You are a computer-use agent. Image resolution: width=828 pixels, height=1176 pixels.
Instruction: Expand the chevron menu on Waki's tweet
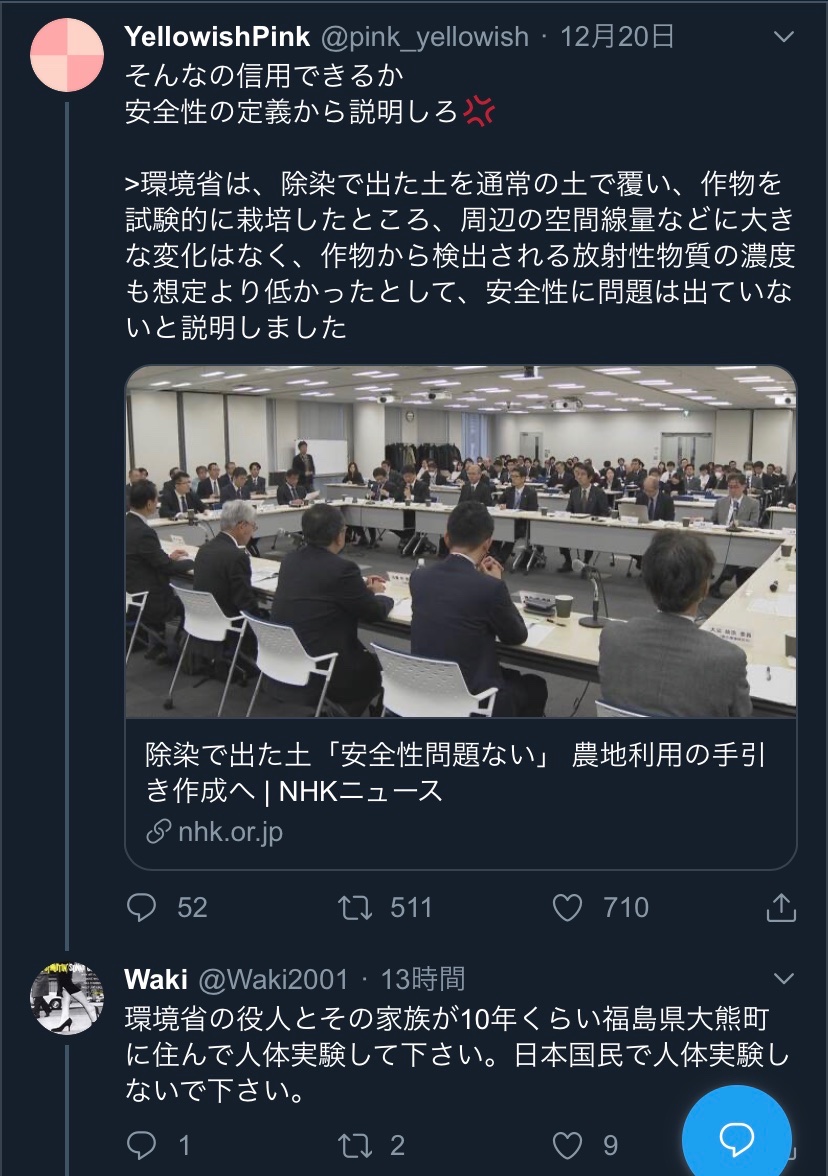784,978
